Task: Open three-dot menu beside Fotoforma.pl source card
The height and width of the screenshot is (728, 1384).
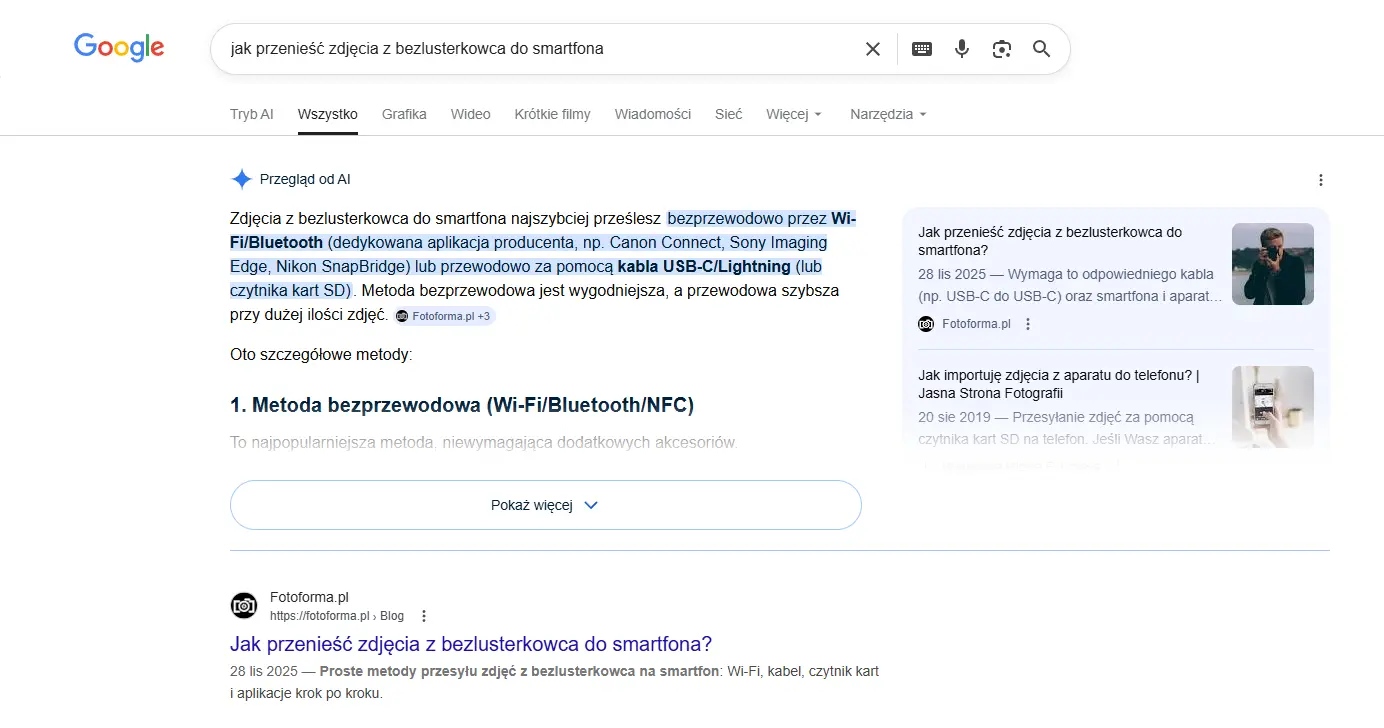Action: tap(1028, 324)
